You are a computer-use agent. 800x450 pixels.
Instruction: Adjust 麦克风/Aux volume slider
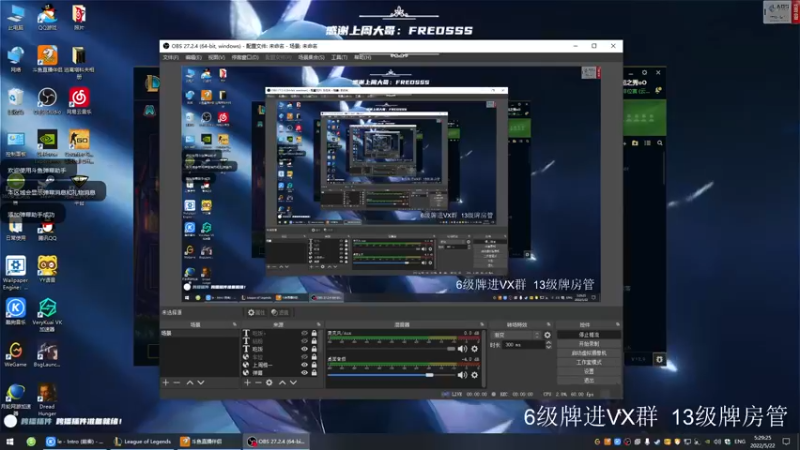(x=391, y=349)
